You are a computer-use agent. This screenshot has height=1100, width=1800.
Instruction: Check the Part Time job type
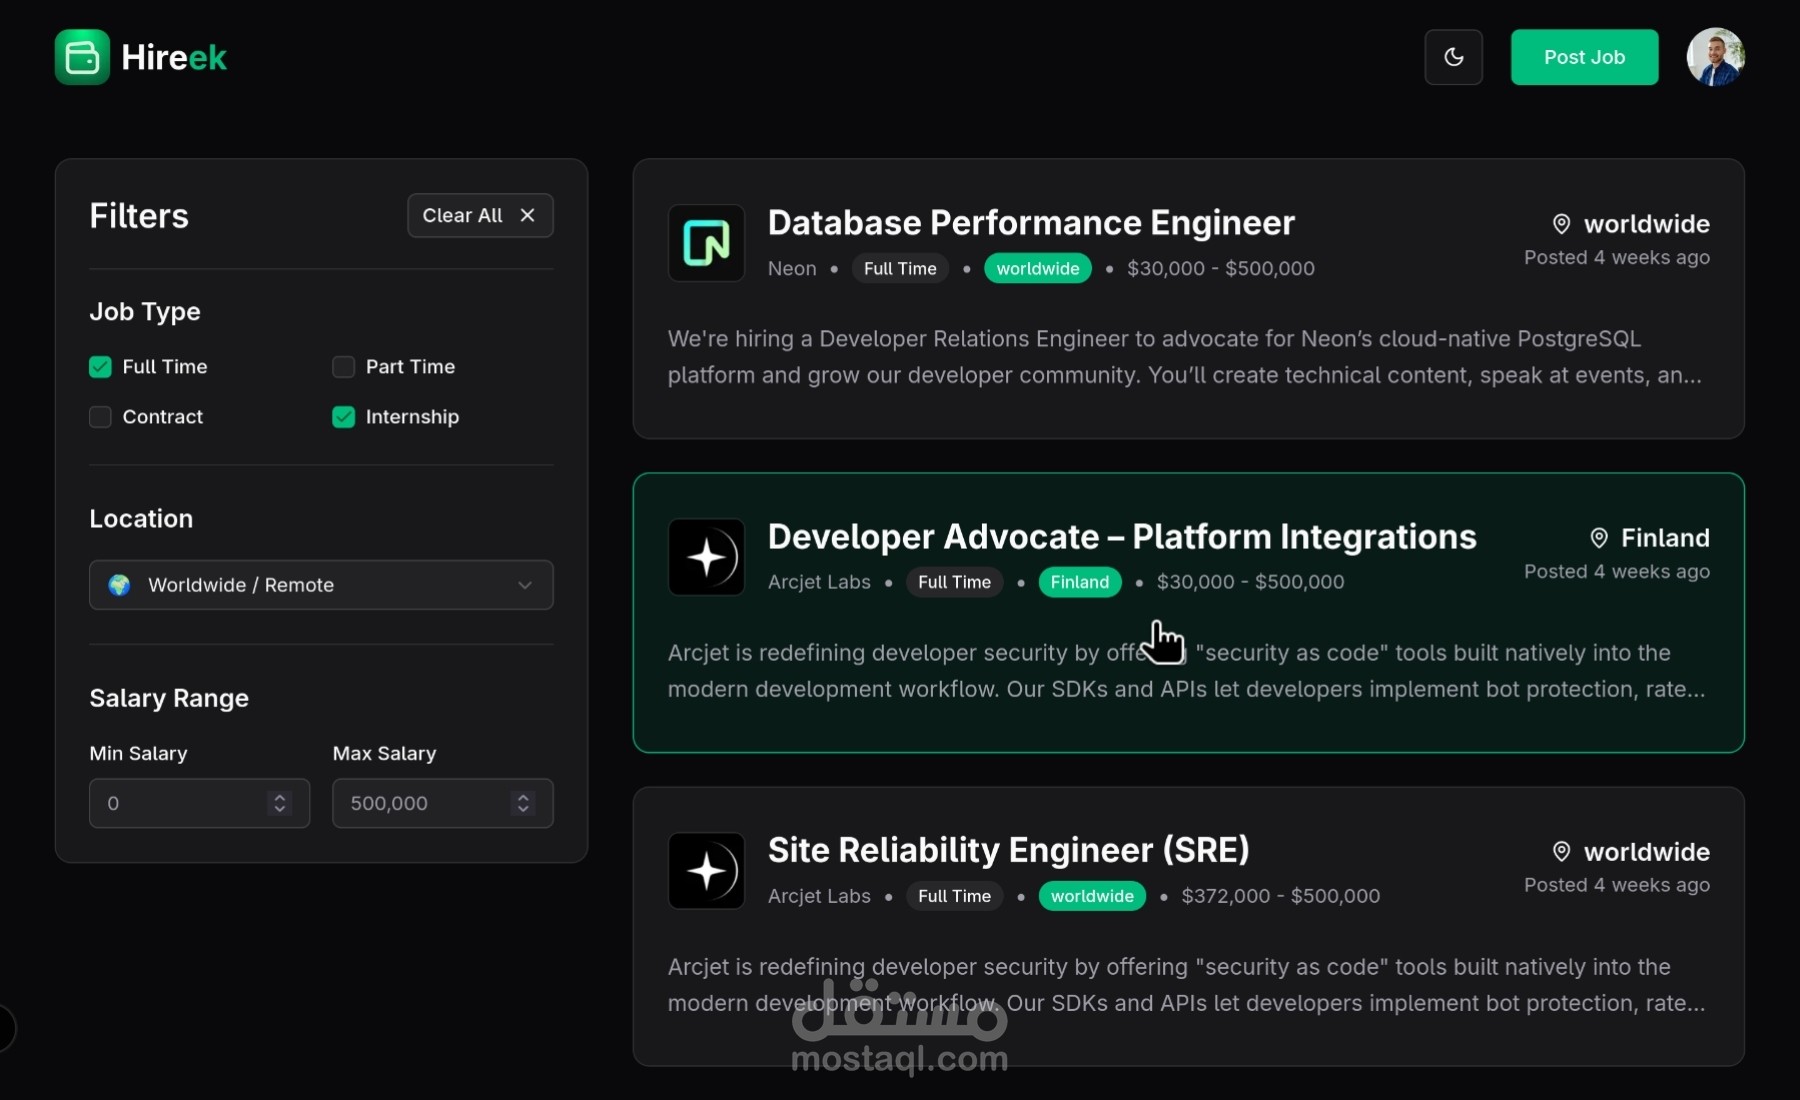[343, 367]
